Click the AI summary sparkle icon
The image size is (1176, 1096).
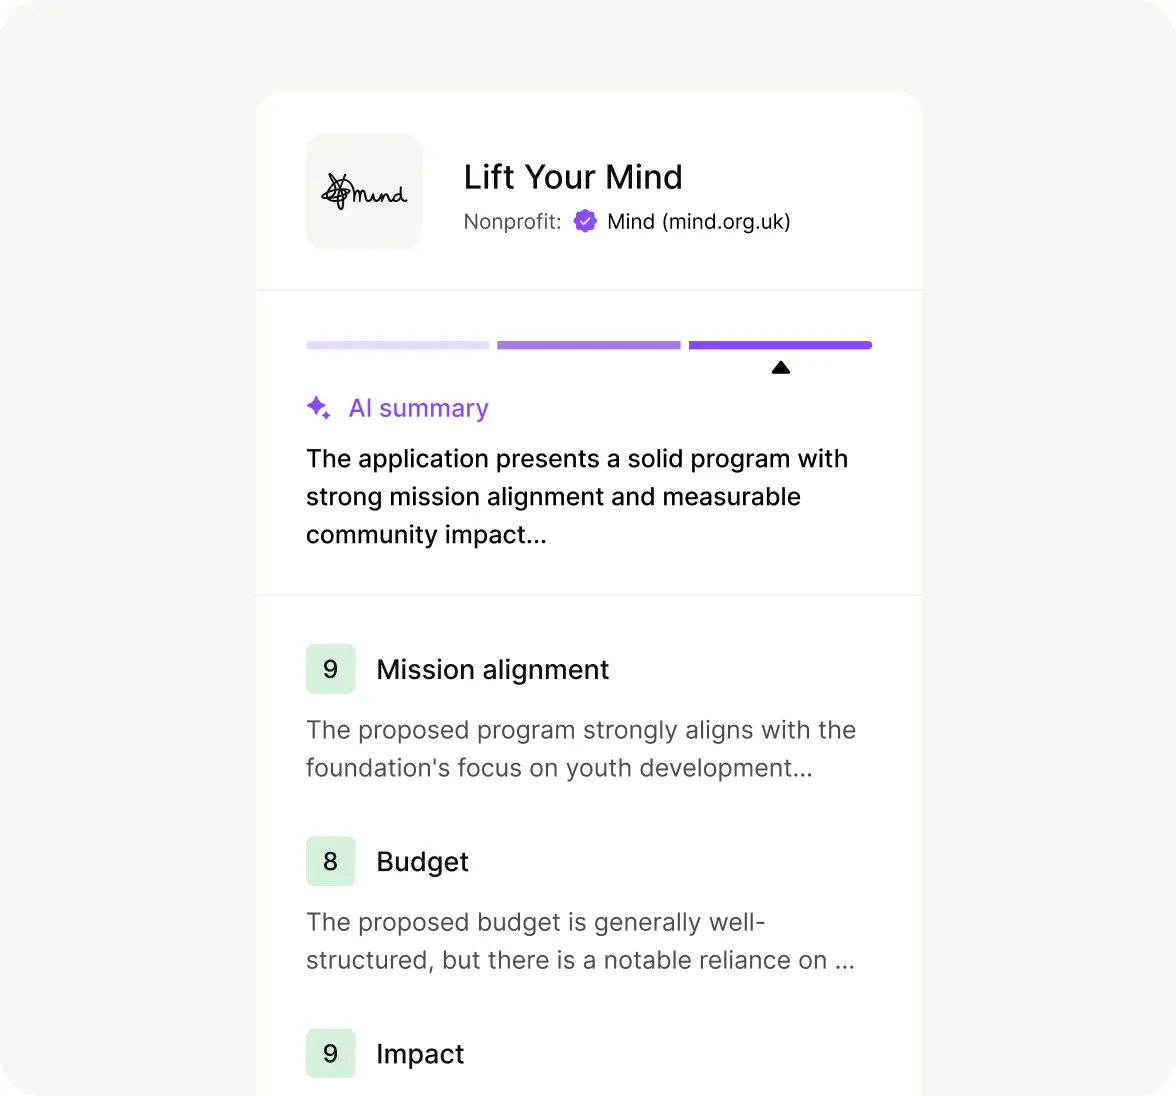[318, 408]
